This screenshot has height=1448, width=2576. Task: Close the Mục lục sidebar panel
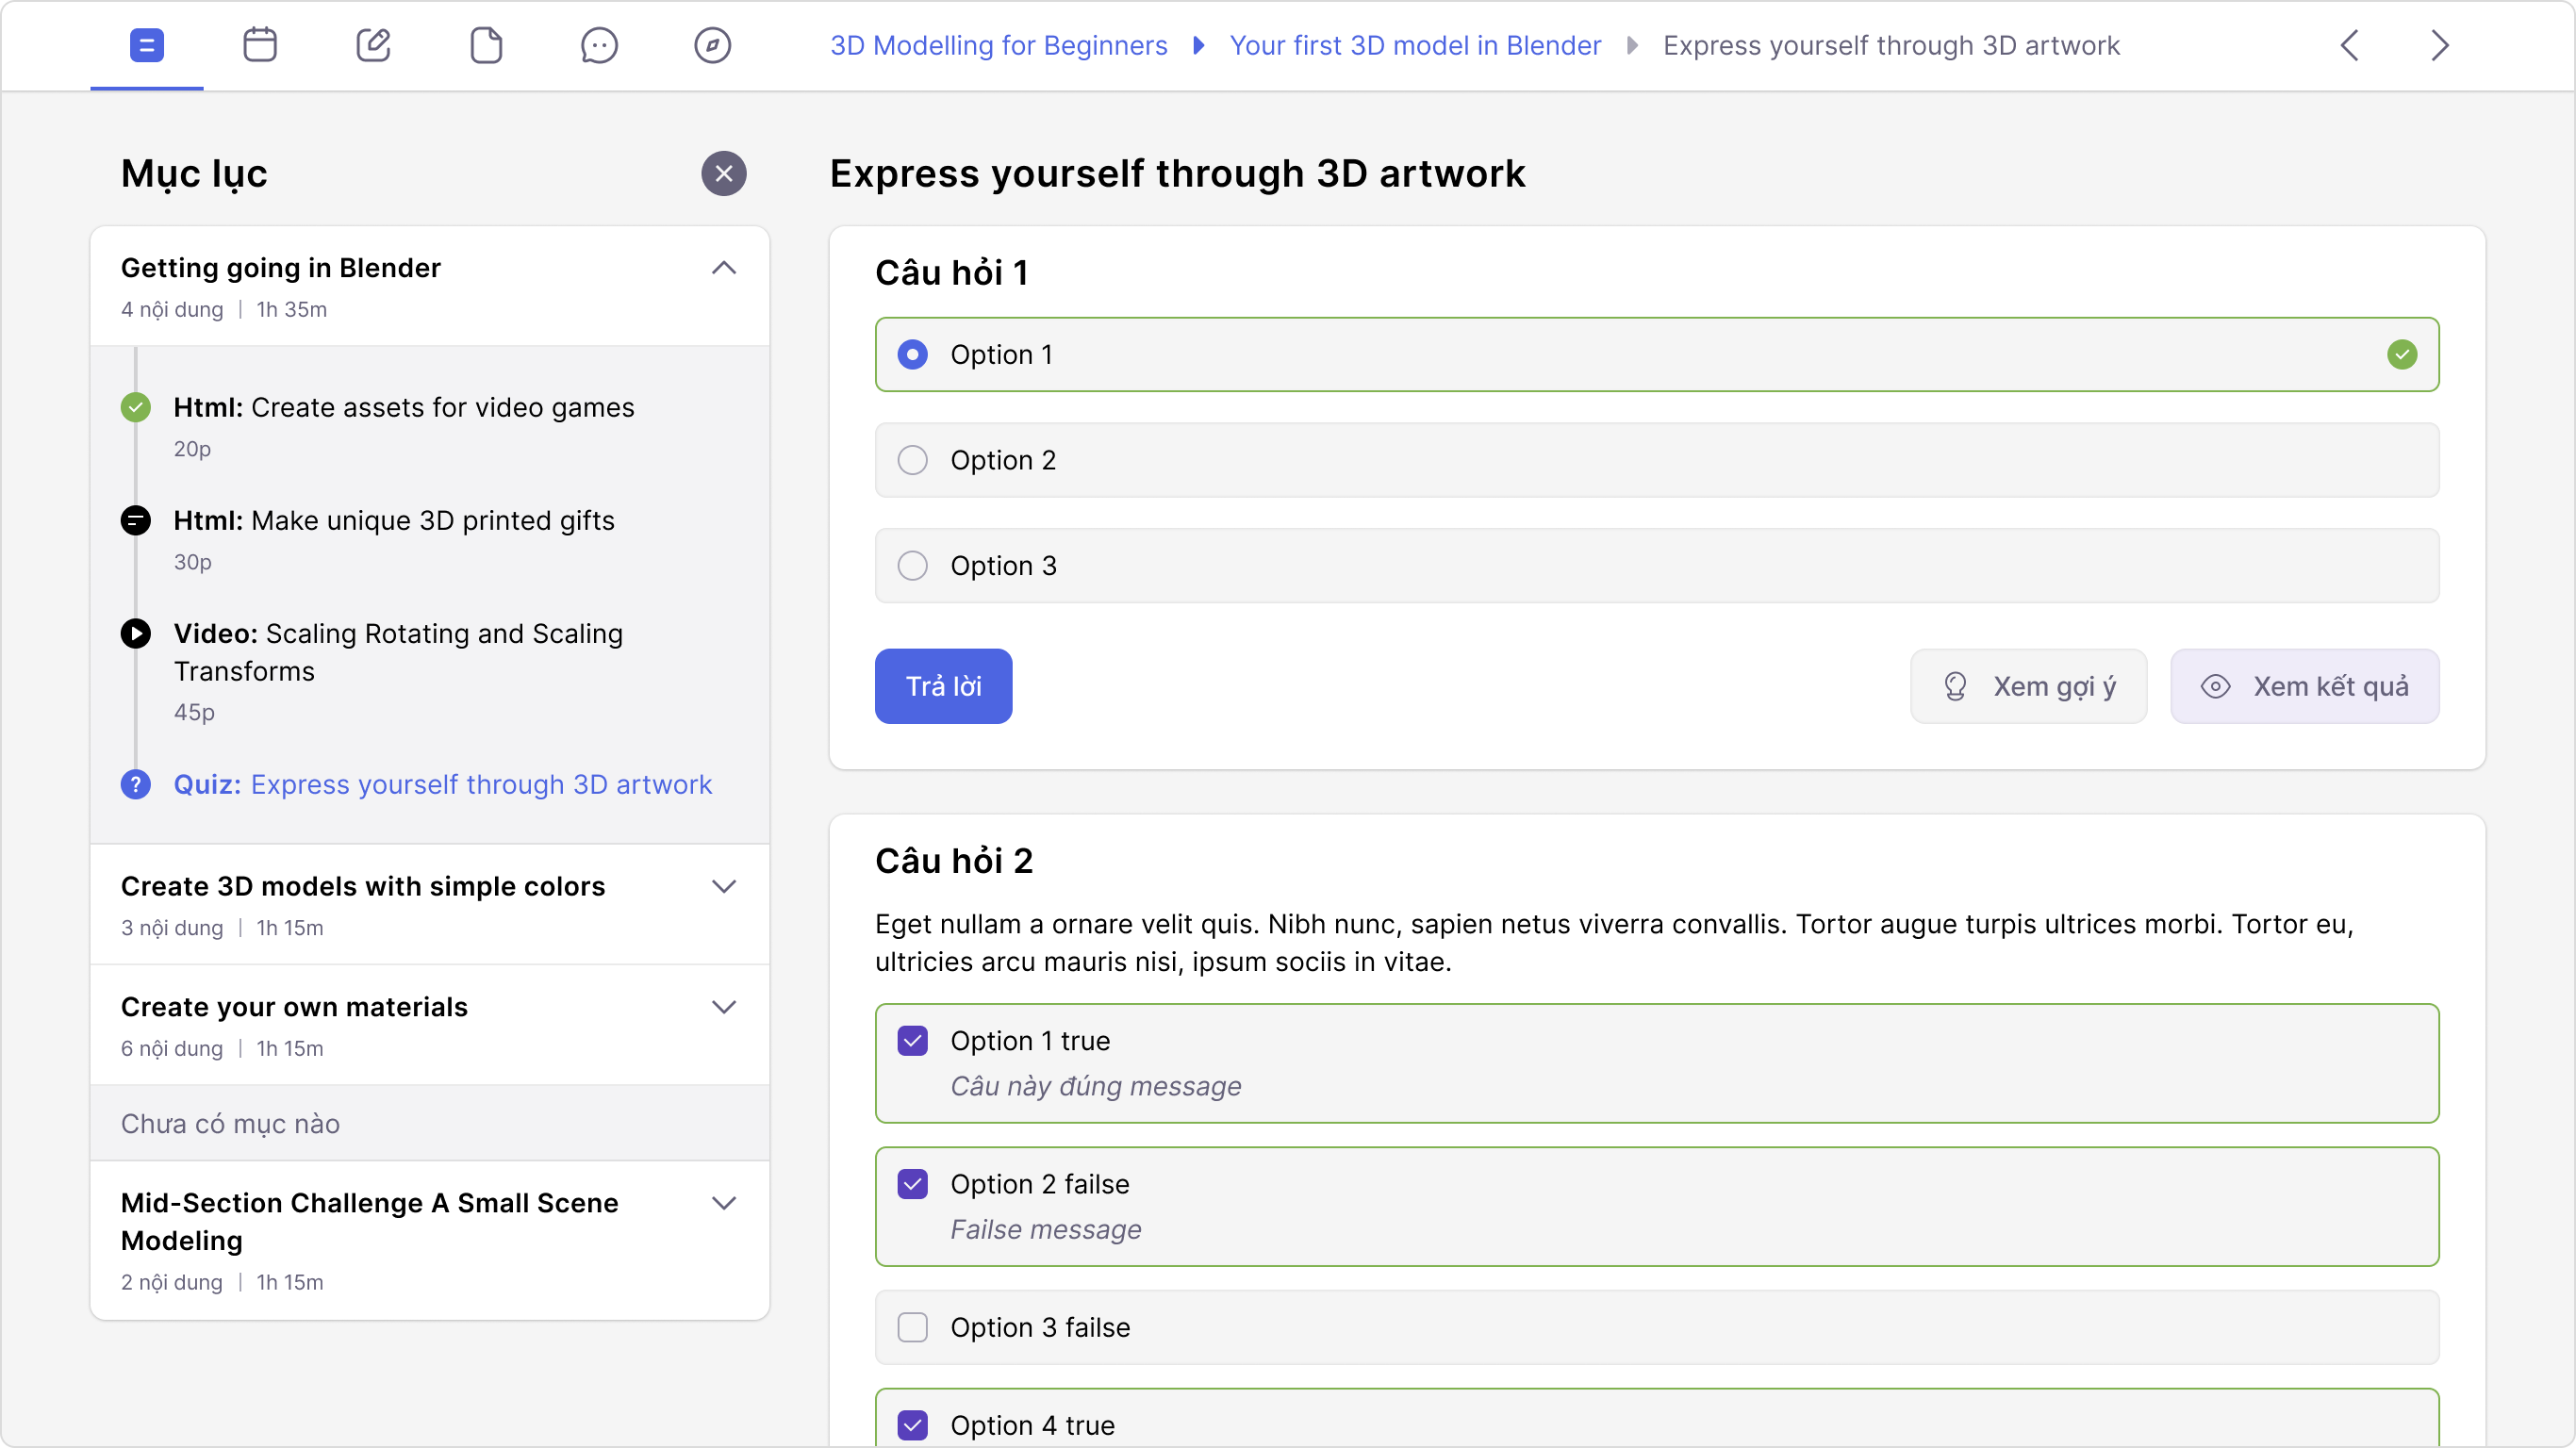724,174
